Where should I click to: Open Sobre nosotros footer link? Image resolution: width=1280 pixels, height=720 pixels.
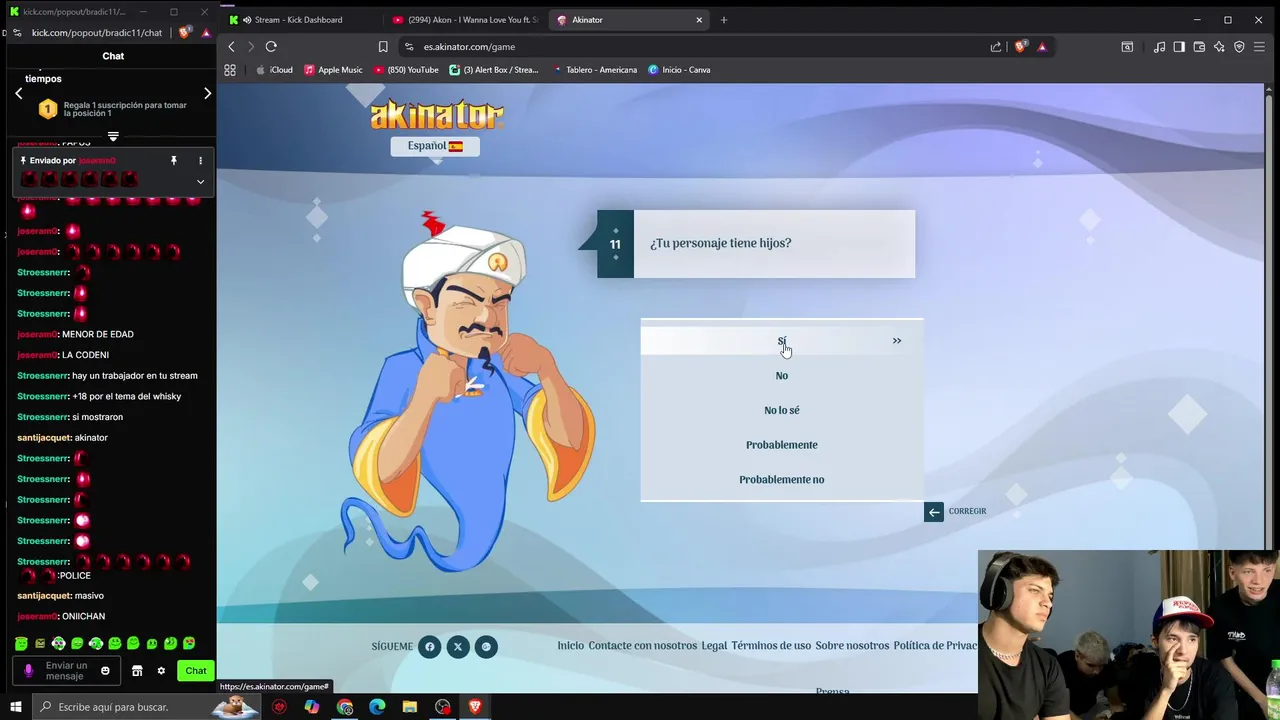[x=852, y=646]
